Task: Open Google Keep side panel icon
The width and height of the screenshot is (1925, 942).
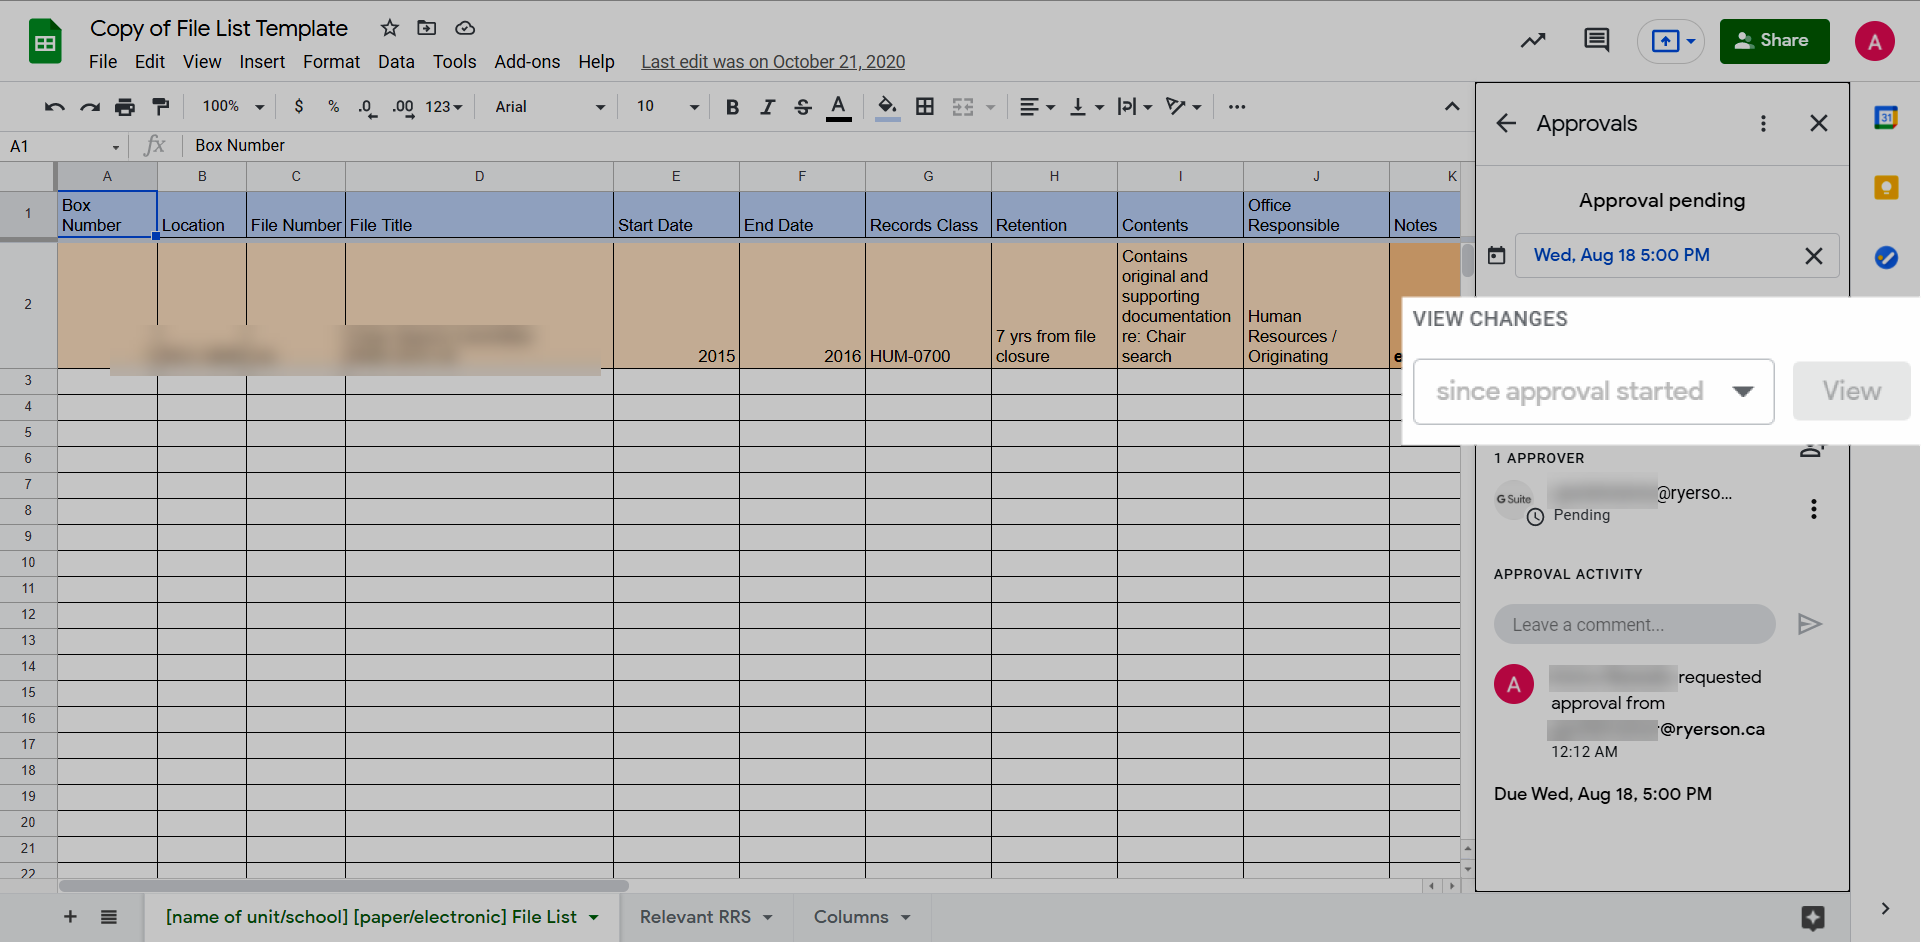Action: (x=1886, y=188)
